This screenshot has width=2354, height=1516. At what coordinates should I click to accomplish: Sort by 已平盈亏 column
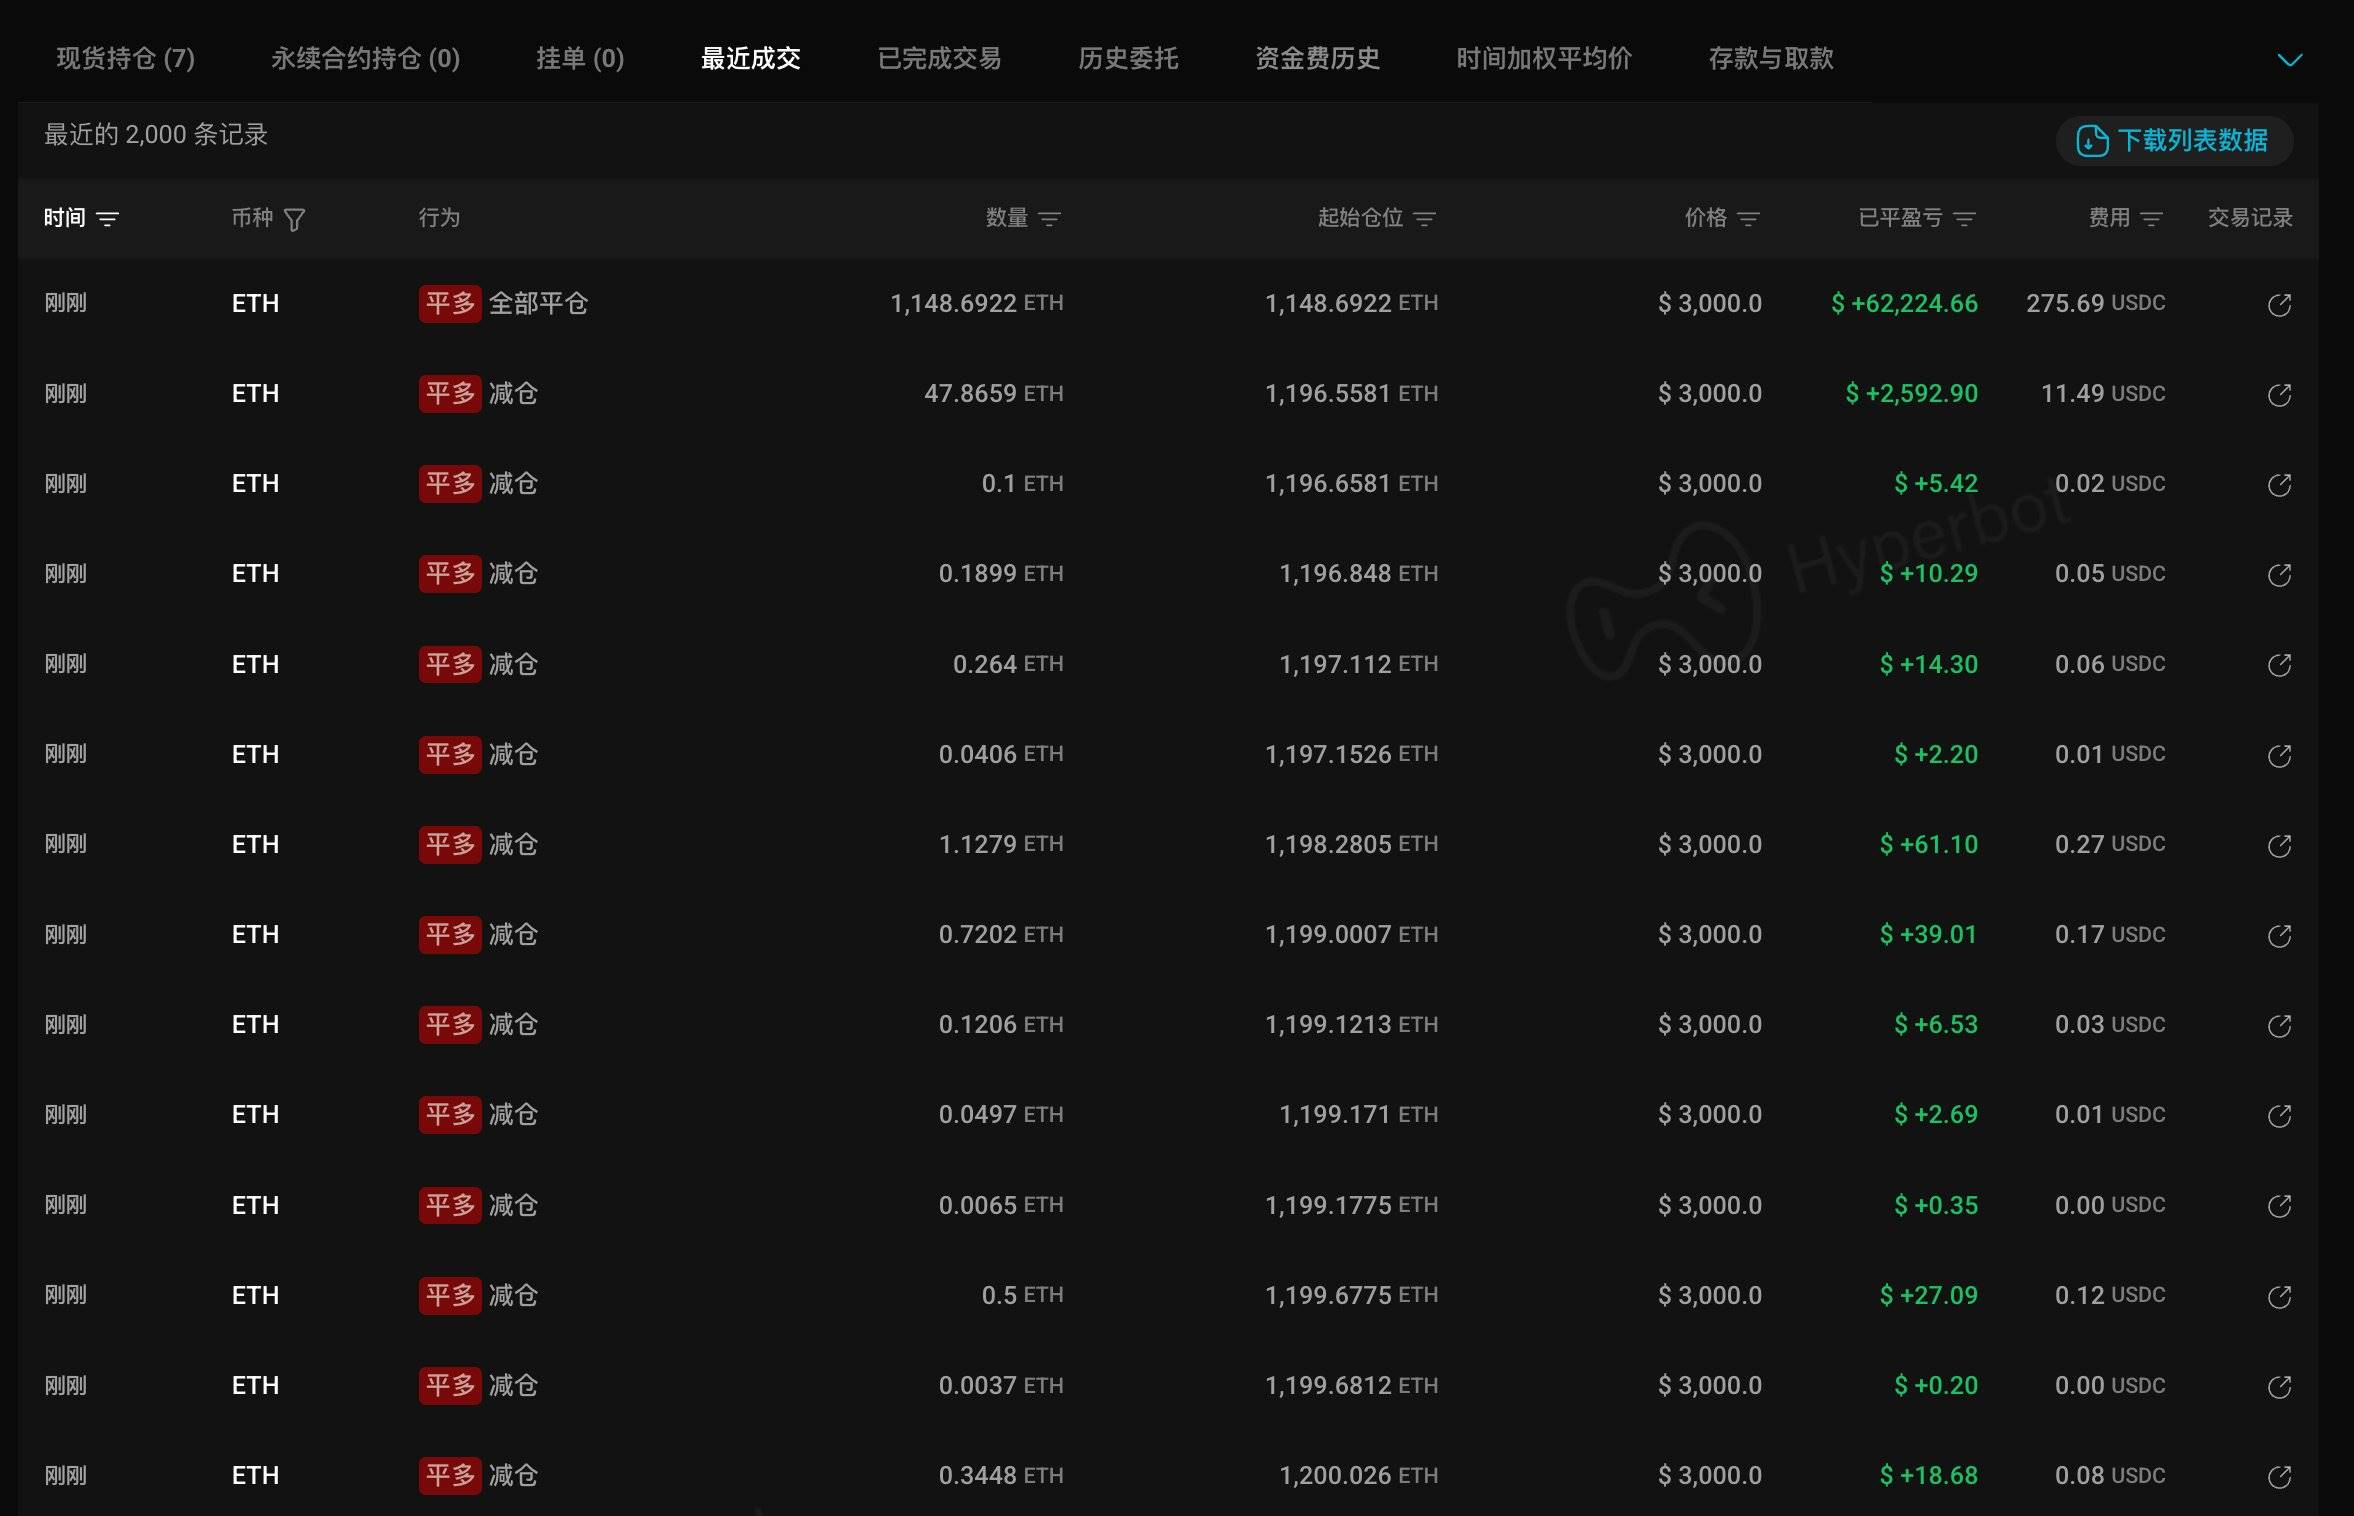(x=1964, y=219)
